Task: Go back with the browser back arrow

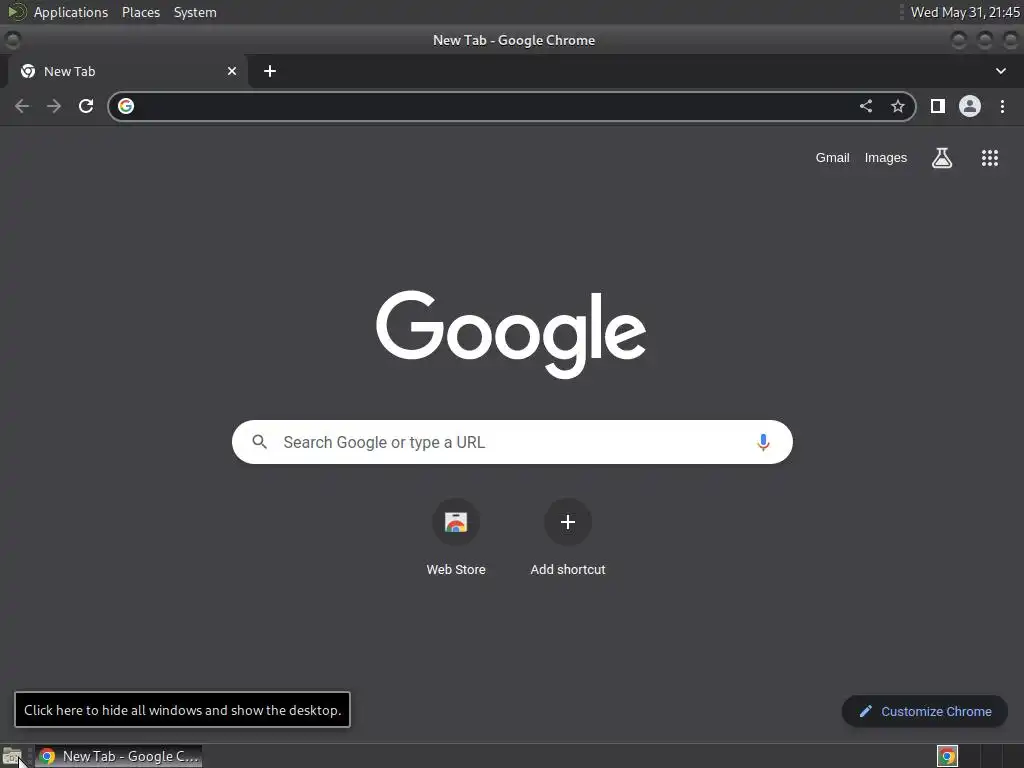Action: [22, 106]
